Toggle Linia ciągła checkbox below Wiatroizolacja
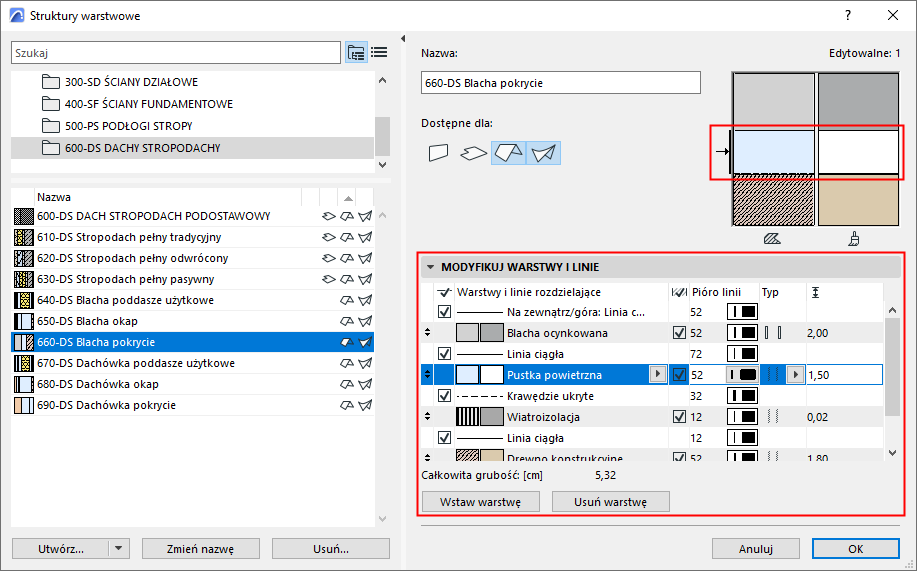The width and height of the screenshot is (917, 571). (x=444, y=438)
